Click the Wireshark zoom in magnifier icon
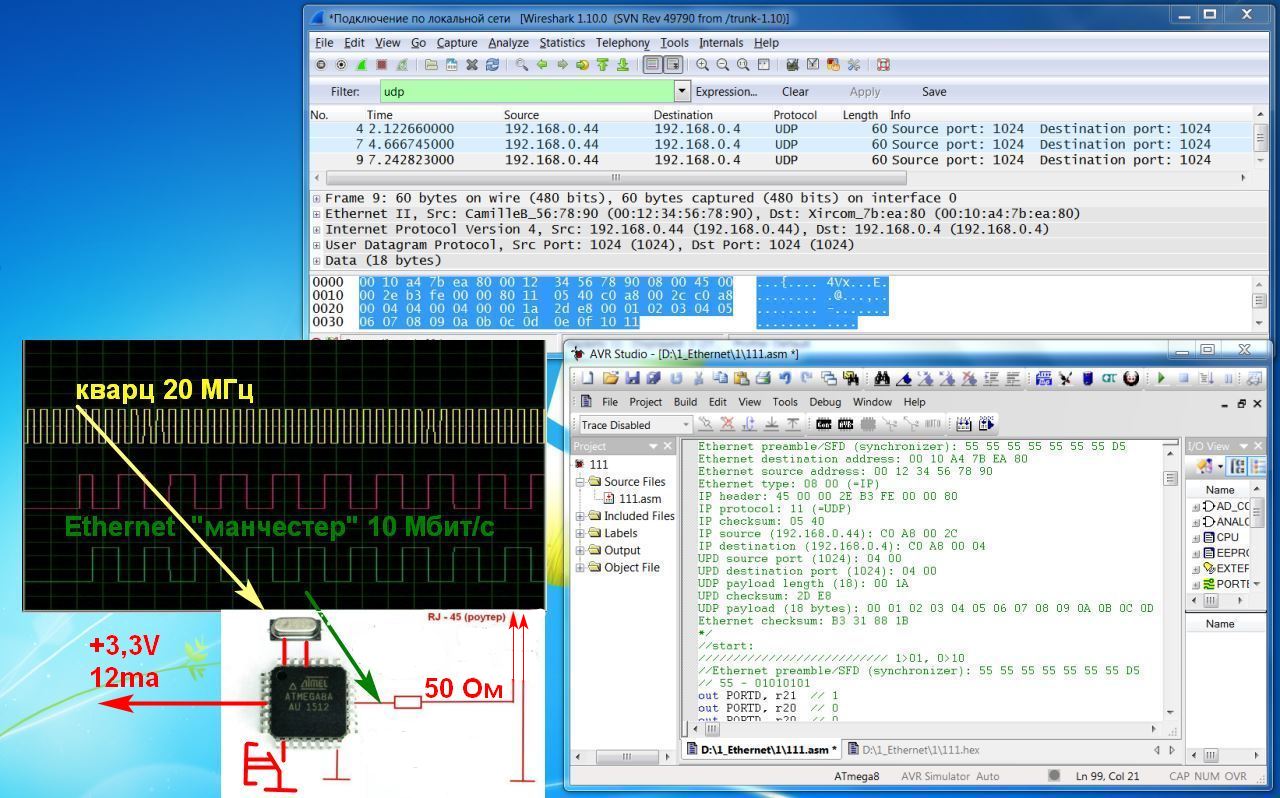The height and width of the screenshot is (798, 1280). [703, 65]
